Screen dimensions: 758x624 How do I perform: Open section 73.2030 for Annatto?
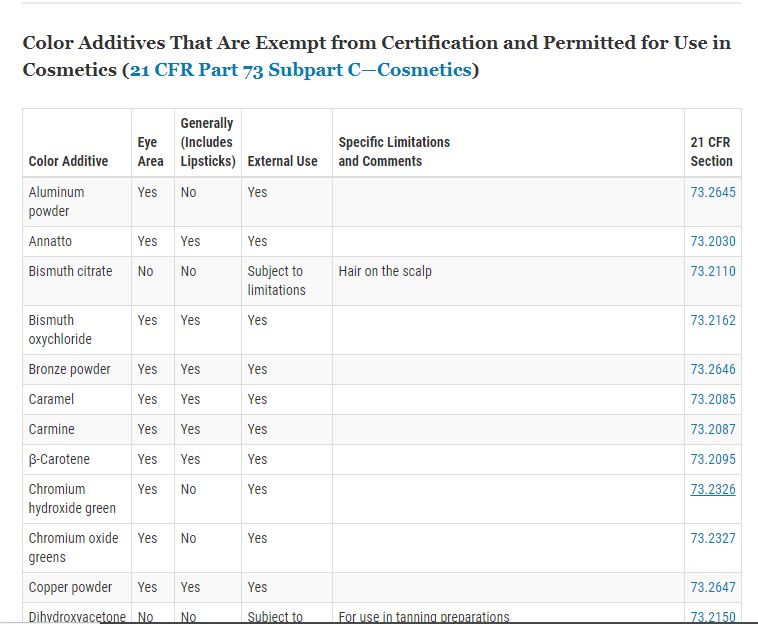click(x=713, y=241)
